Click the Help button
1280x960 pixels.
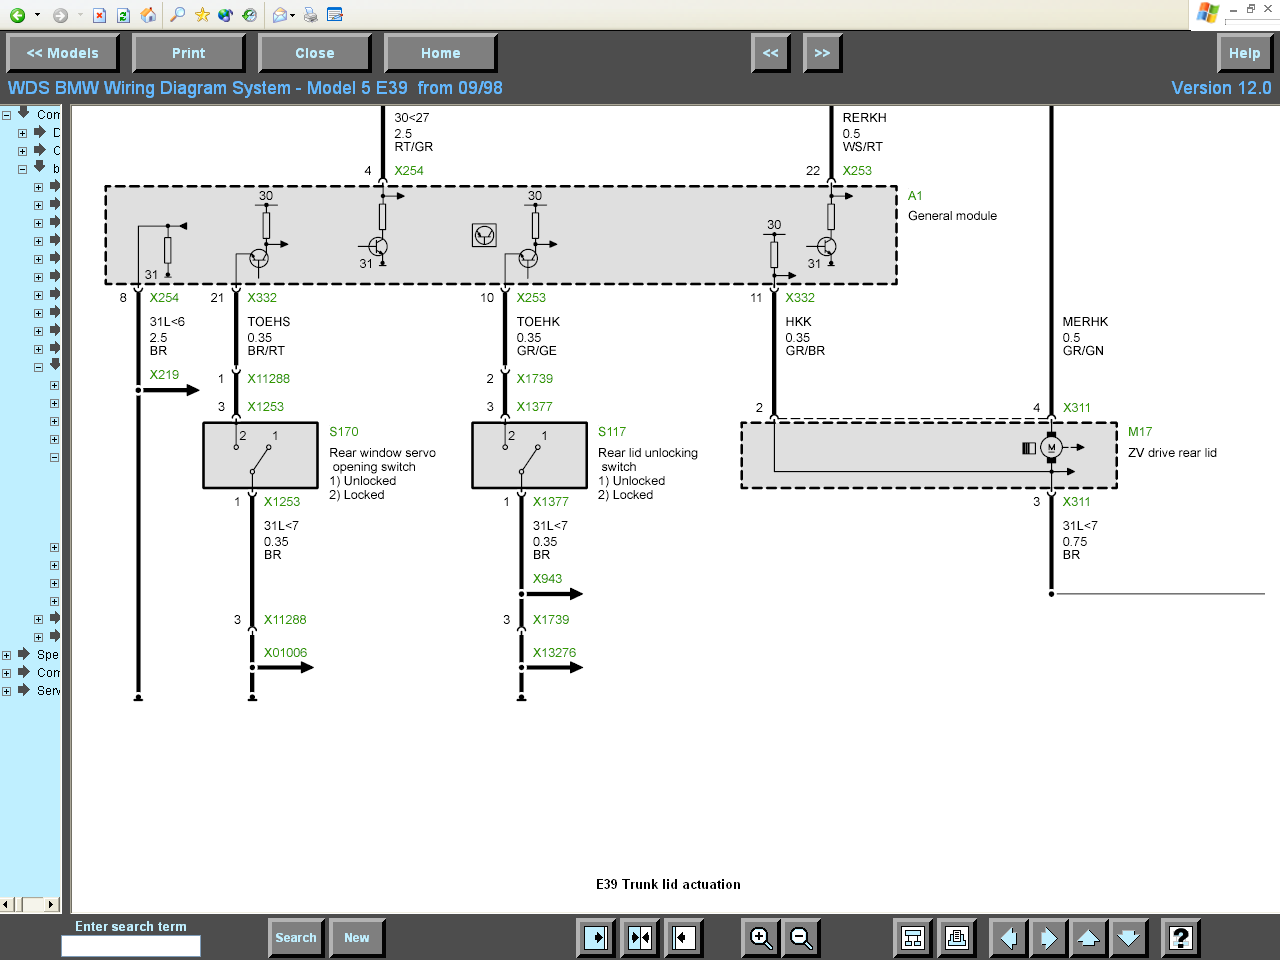1244,53
